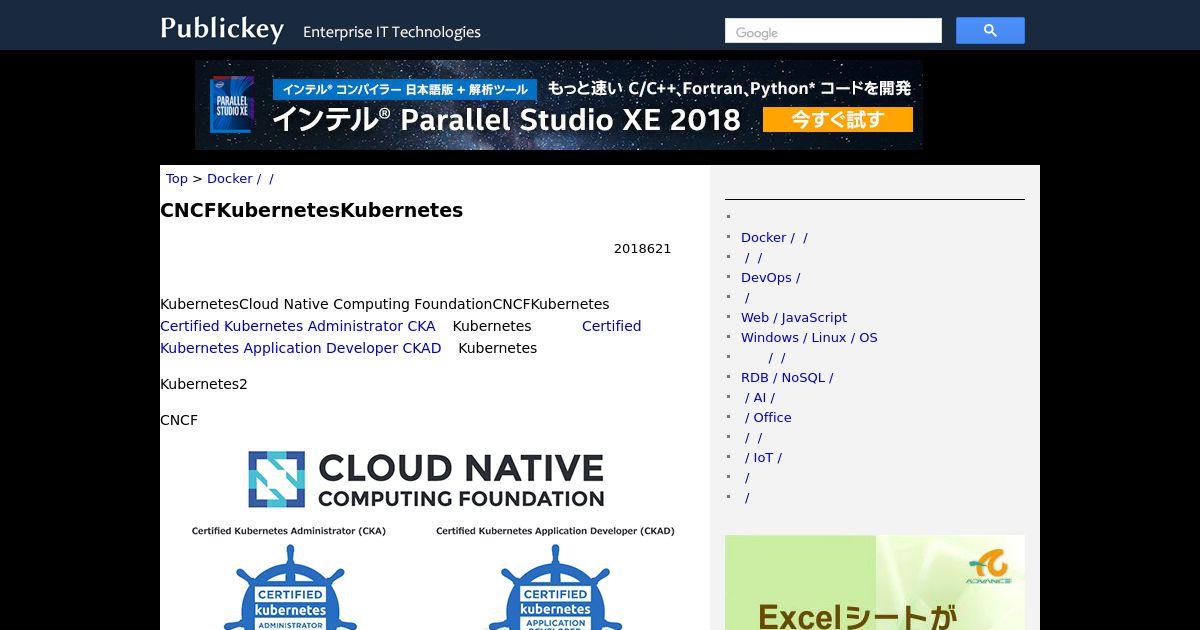Screen dimensions: 1200x630
Task: Select the Web / JavaScript category
Action: click(x=794, y=318)
